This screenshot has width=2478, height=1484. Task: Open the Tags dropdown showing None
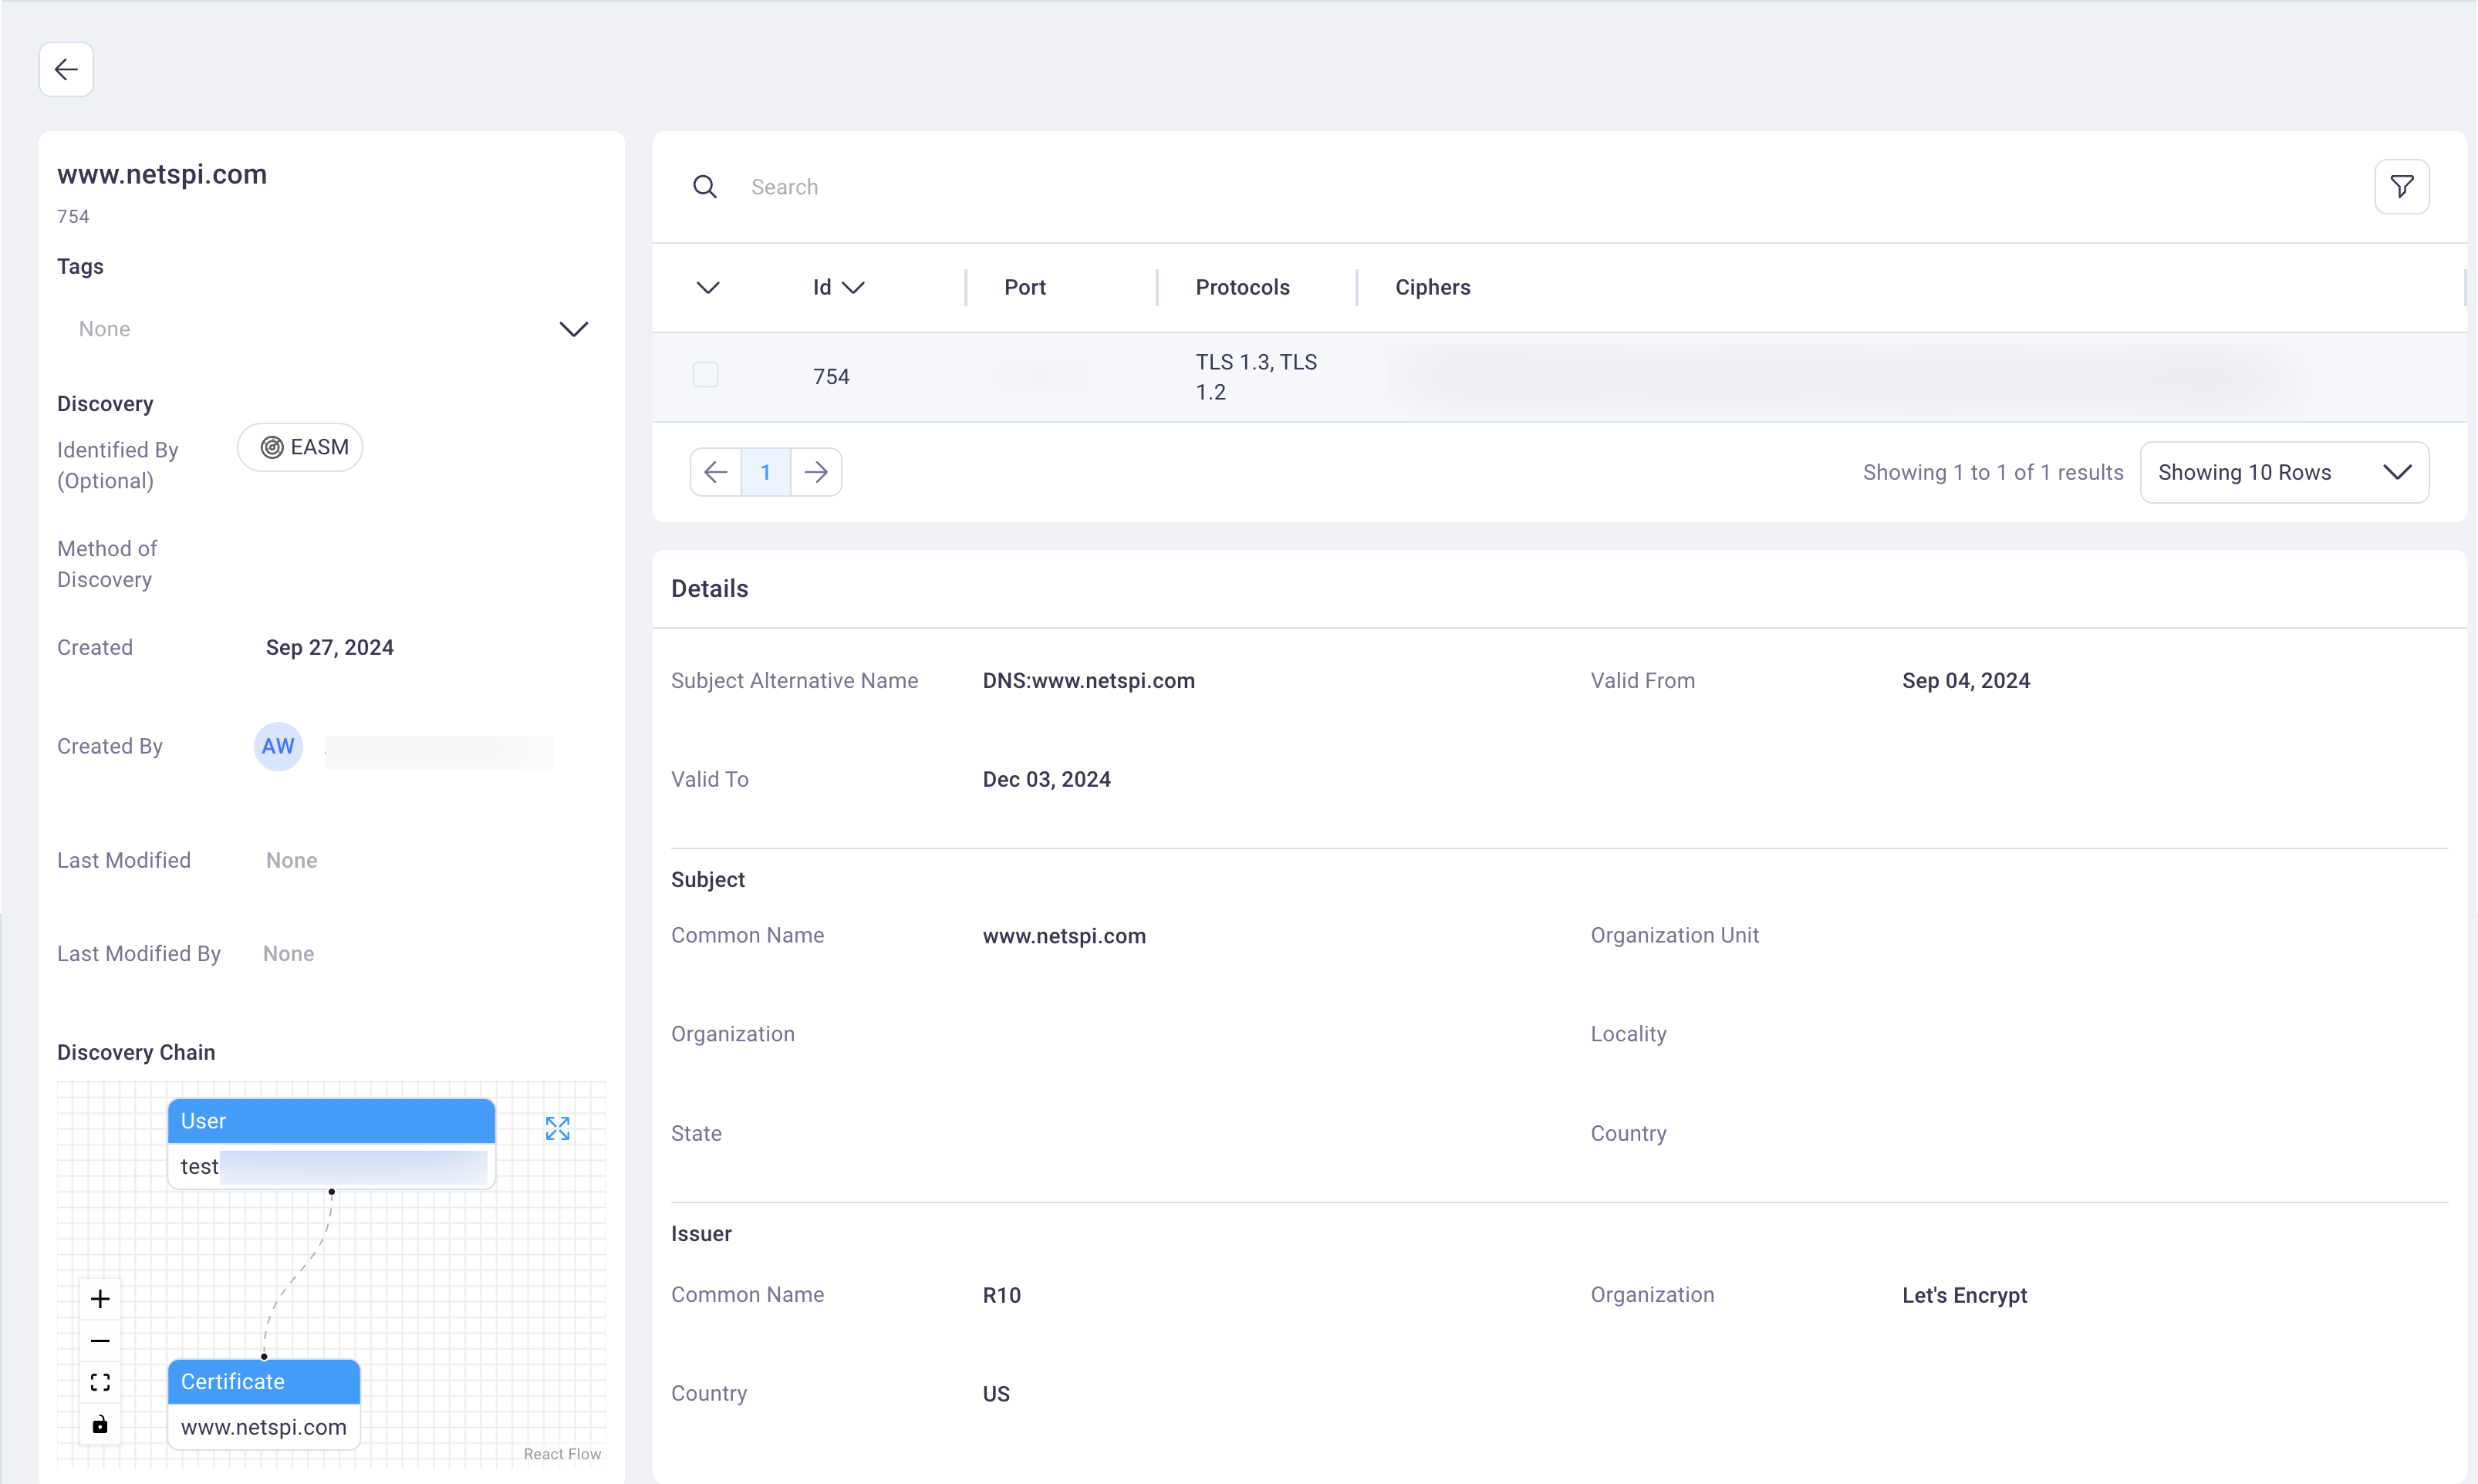pyautogui.click(x=332, y=329)
